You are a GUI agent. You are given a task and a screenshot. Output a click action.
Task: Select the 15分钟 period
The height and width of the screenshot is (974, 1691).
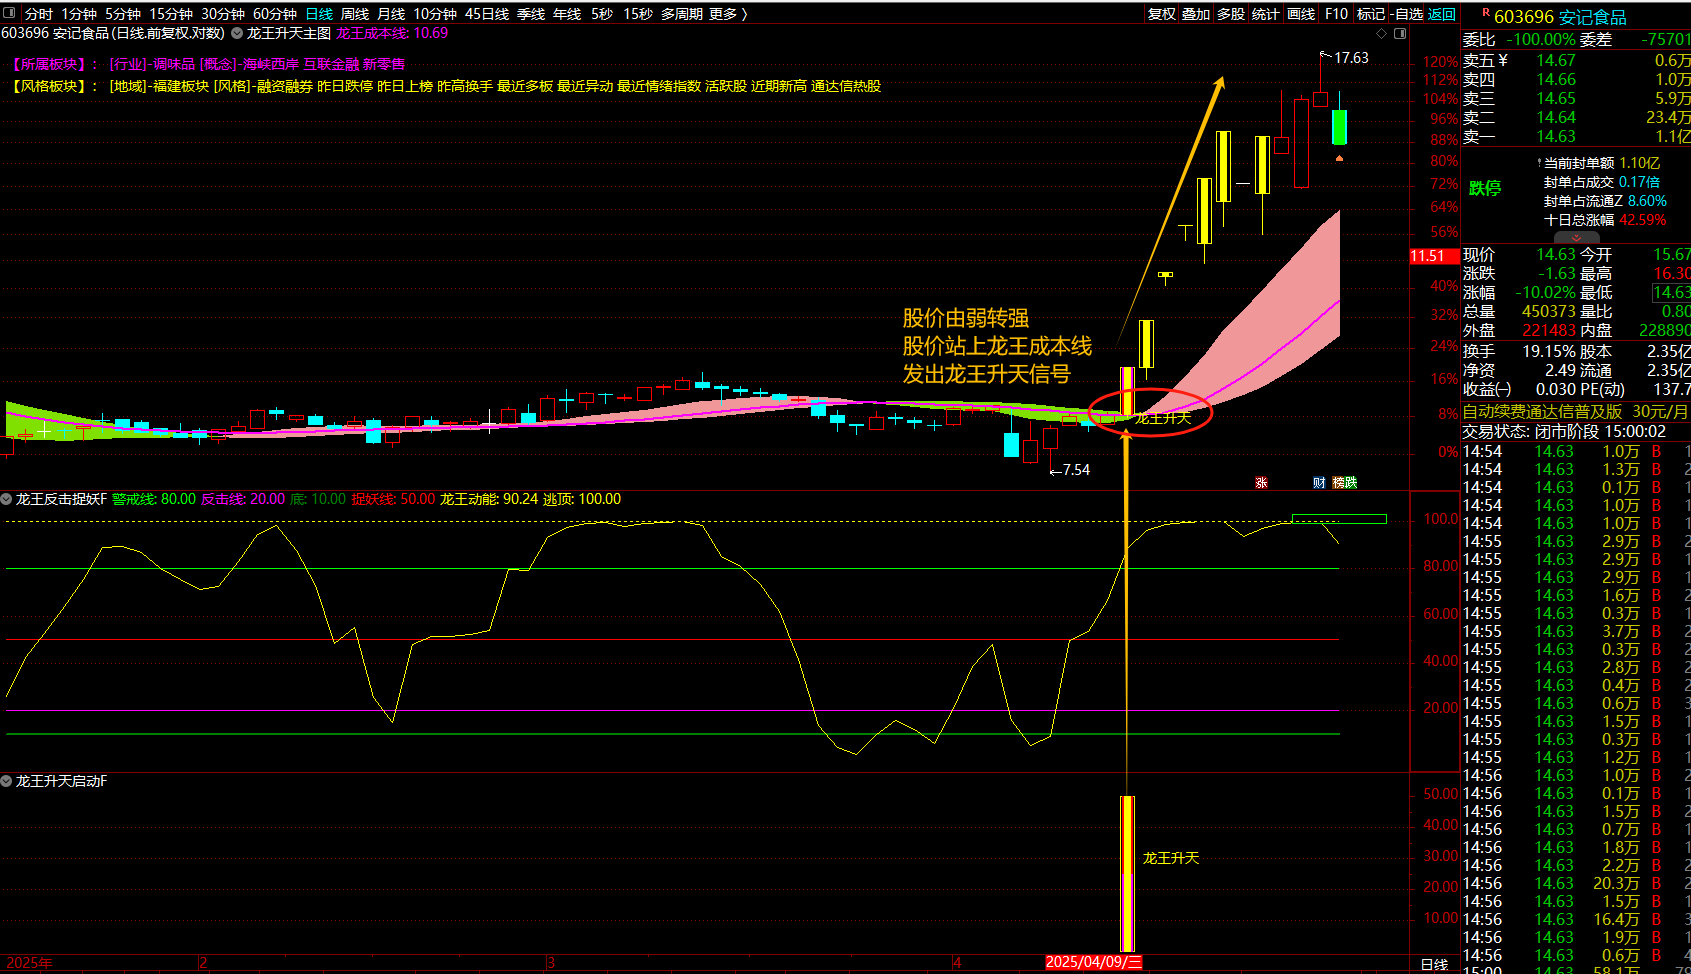pyautogui.click(x=171, y=14)
